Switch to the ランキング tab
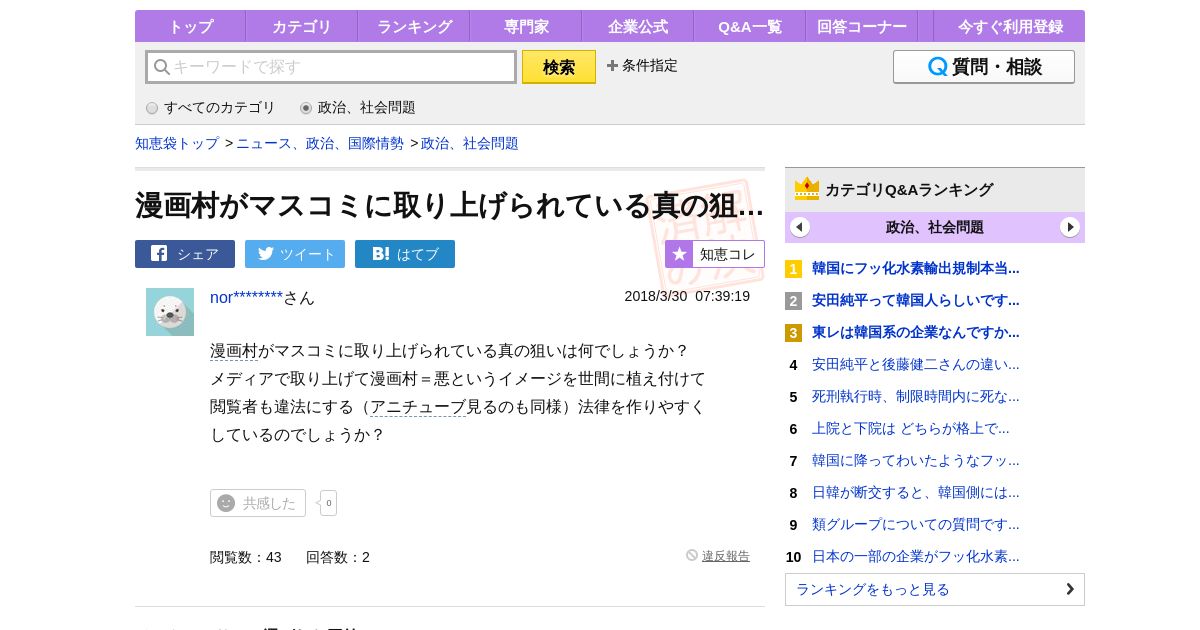Screen dimensions: 1200x630 pos(414,27)
